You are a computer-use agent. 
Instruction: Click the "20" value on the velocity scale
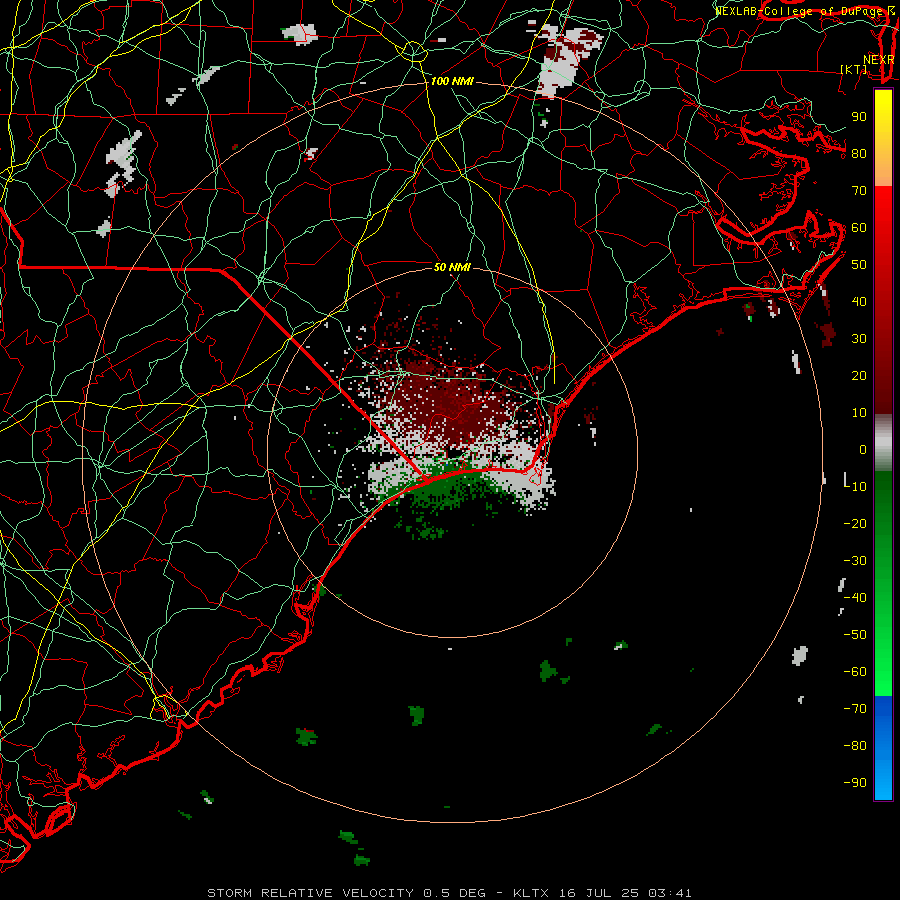tap(859, 376)
